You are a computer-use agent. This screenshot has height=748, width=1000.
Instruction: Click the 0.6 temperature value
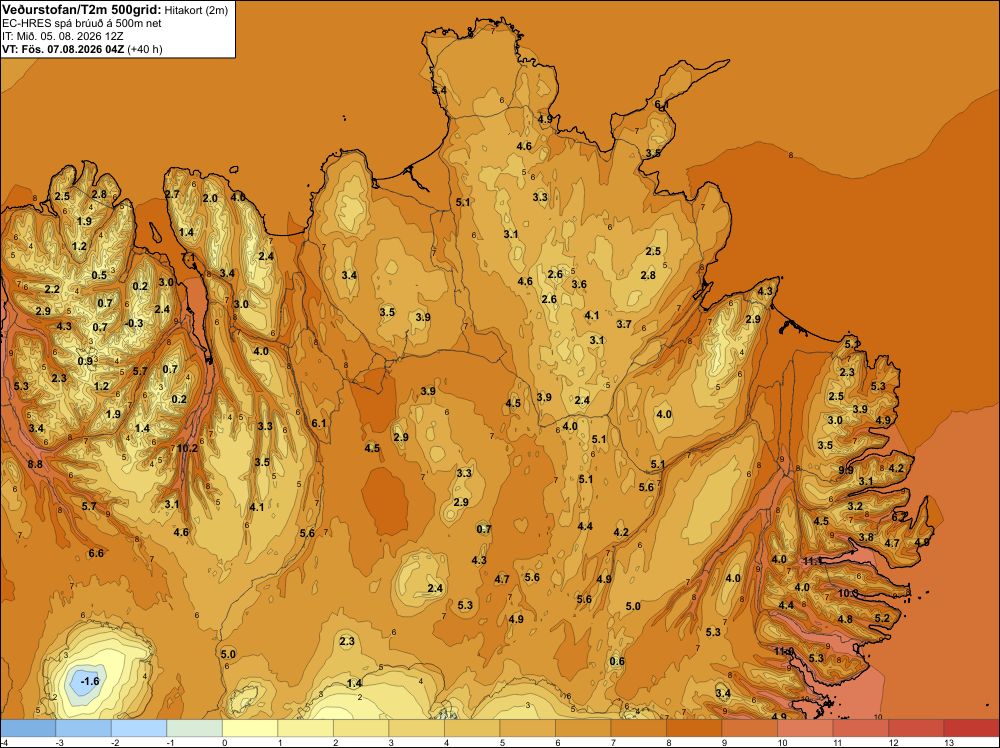617,661
